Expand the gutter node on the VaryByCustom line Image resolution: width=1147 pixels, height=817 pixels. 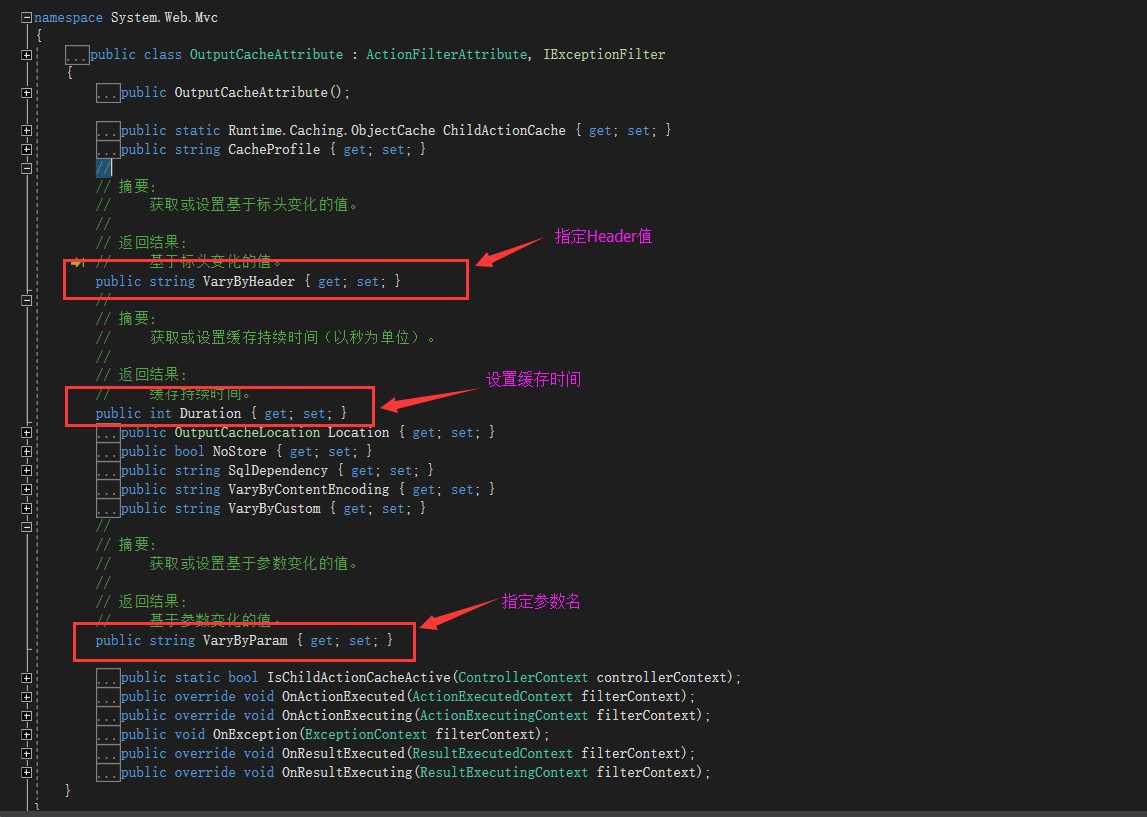26,508
